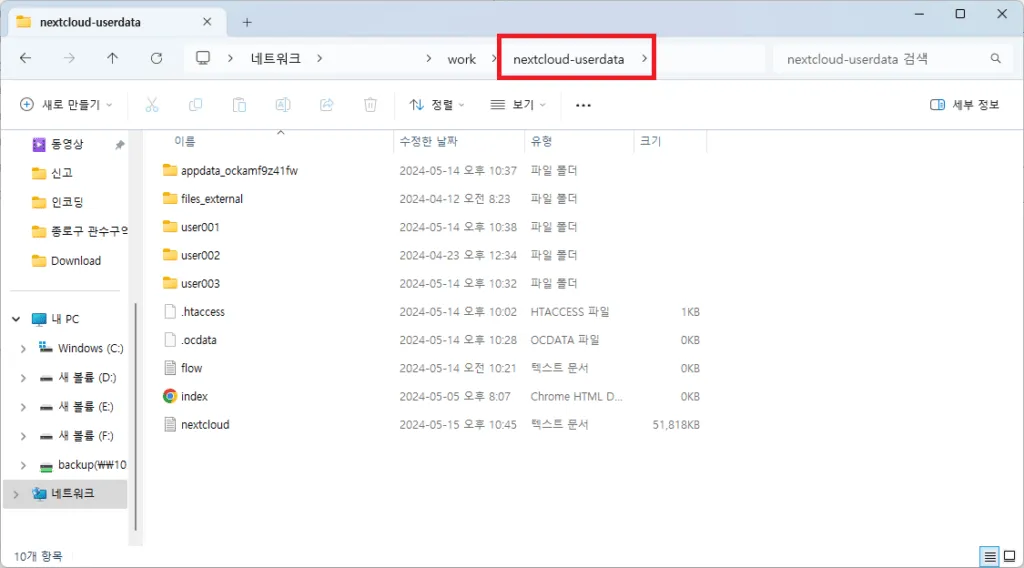Open the 새로 만들기 dropdown
Image resolution: width=1024 pixels, height=568 pixels.
pyautogui.click(x=66, y=104)
